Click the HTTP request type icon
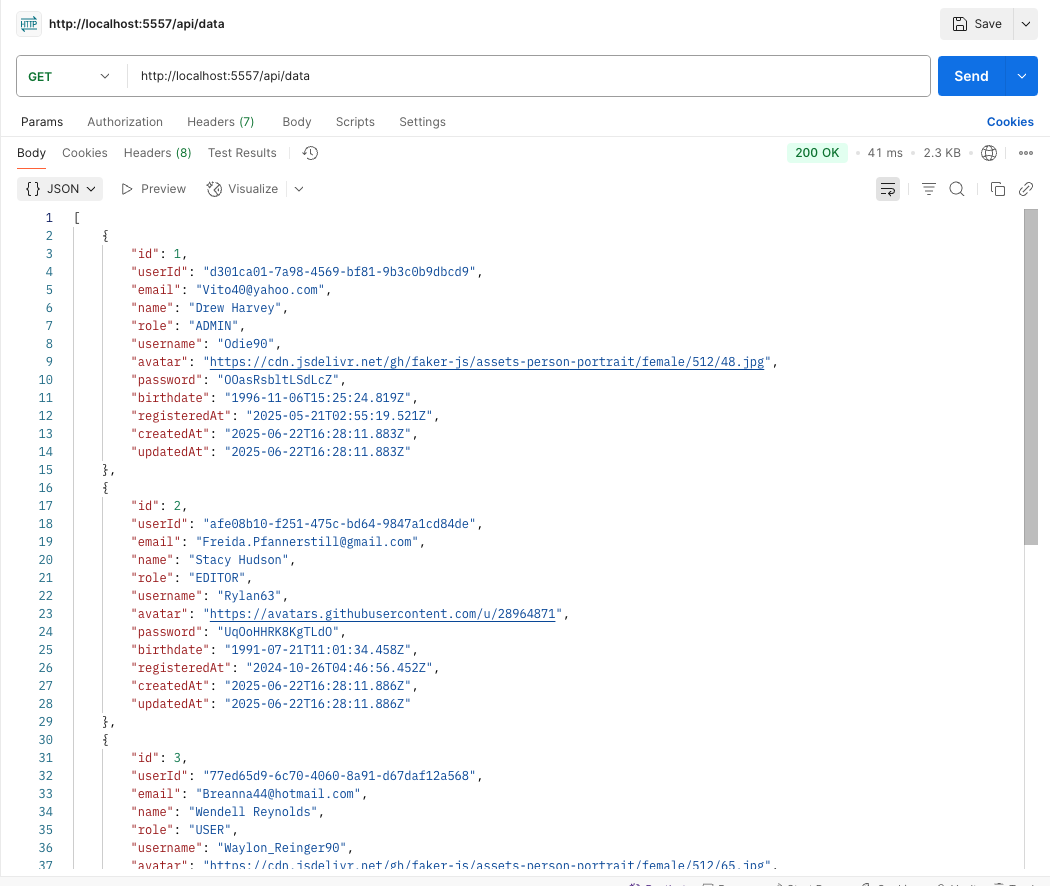1050x886 pixels. click(29, 24)
